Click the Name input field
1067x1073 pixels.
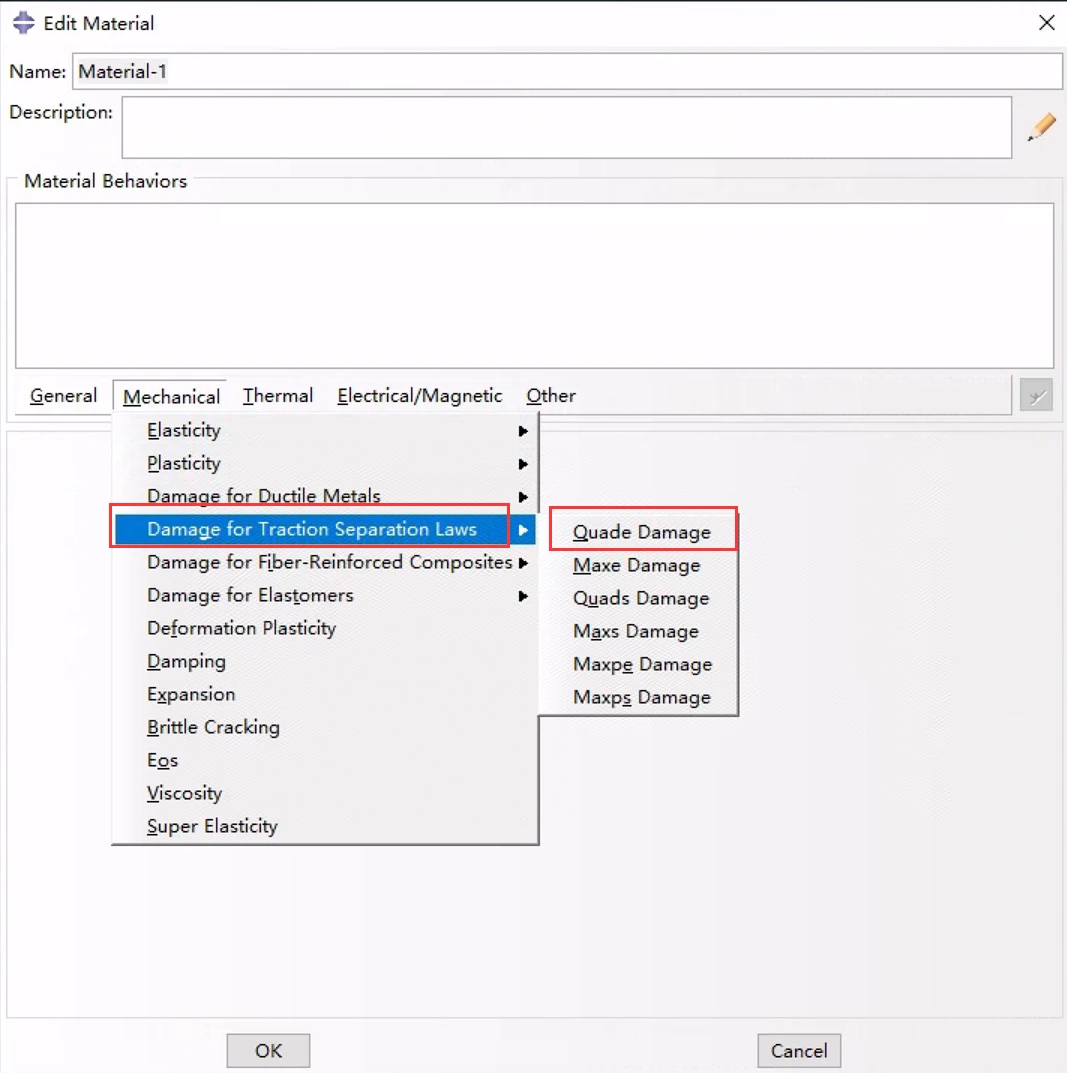pos(567,71)
